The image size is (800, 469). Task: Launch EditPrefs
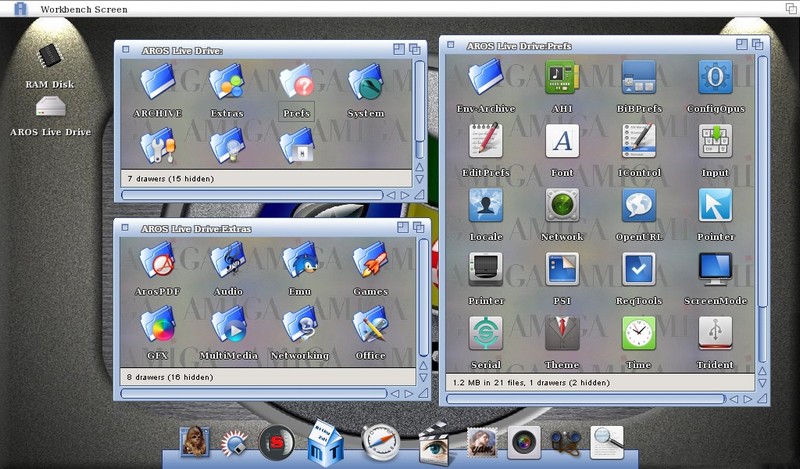click(486, 141)
